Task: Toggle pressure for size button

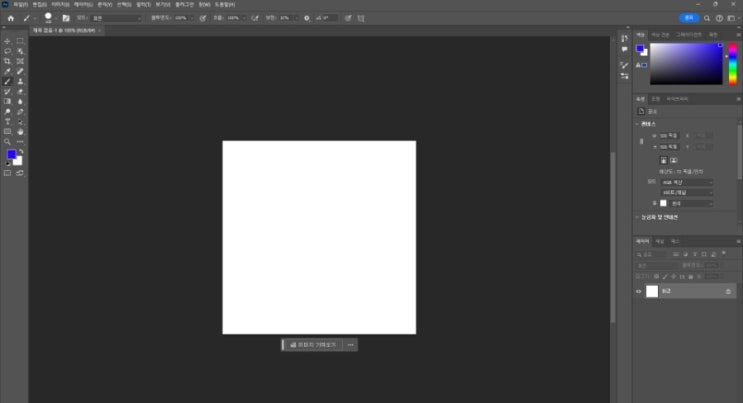Action: tap(348, 18)
